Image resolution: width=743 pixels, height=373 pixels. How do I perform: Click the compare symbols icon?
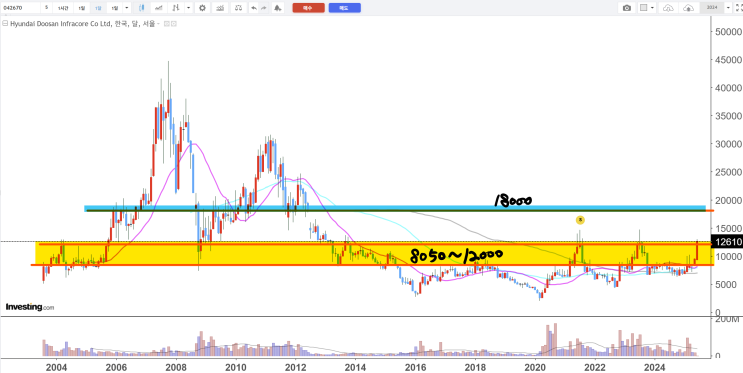(220, 8)
